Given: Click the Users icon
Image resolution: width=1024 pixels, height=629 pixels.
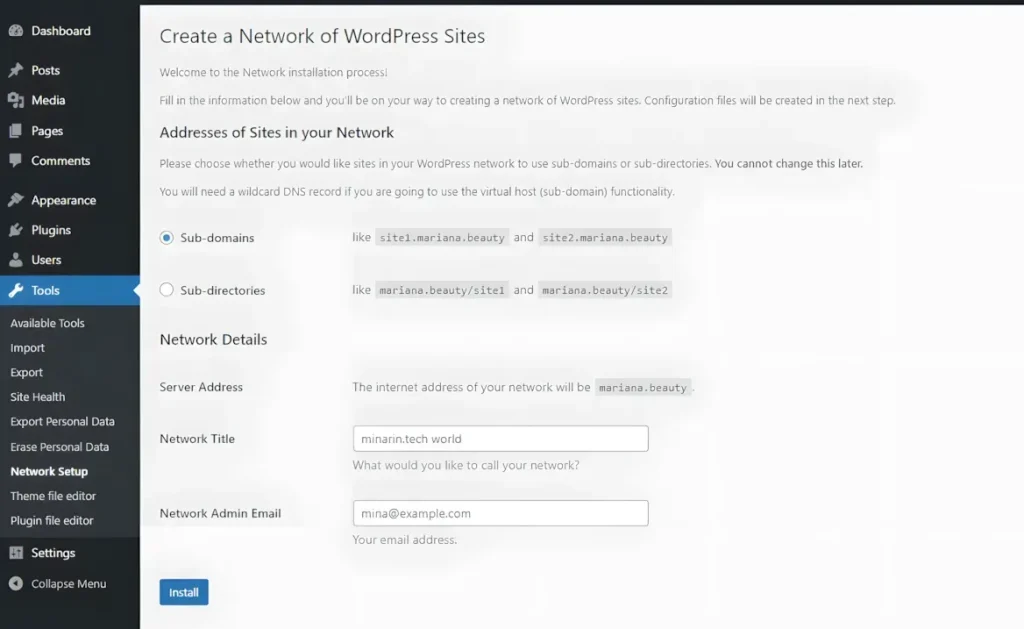Looking at the screenshot, I should 15,259.
